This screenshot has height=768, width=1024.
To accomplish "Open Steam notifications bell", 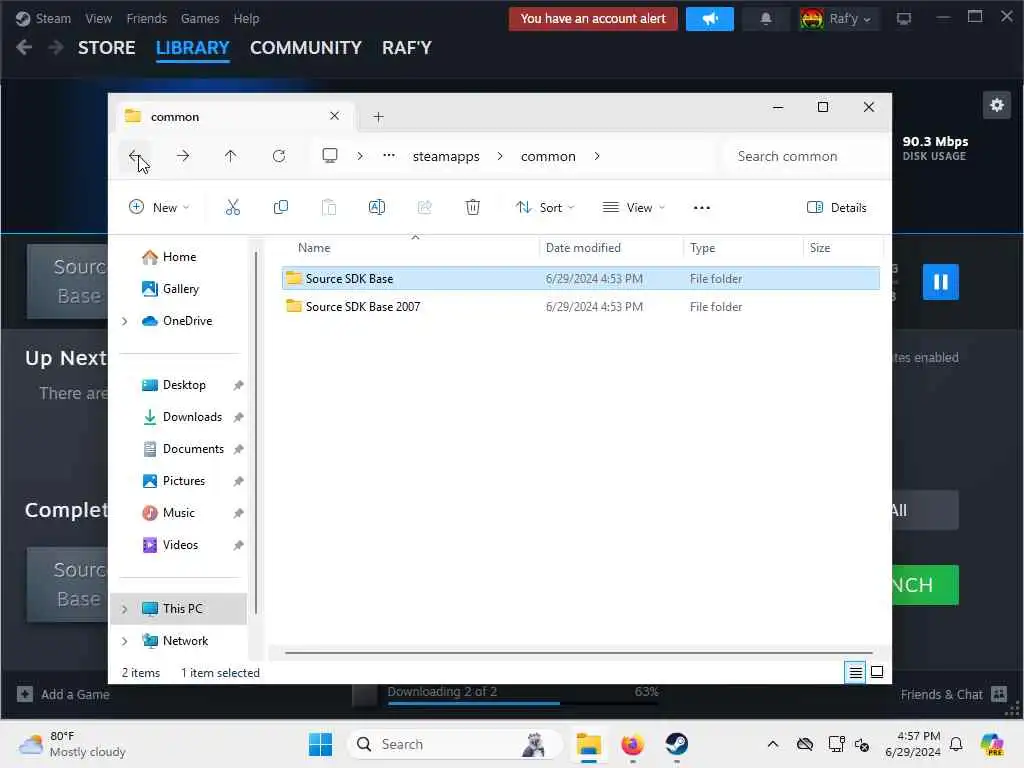I will point(766,19).
